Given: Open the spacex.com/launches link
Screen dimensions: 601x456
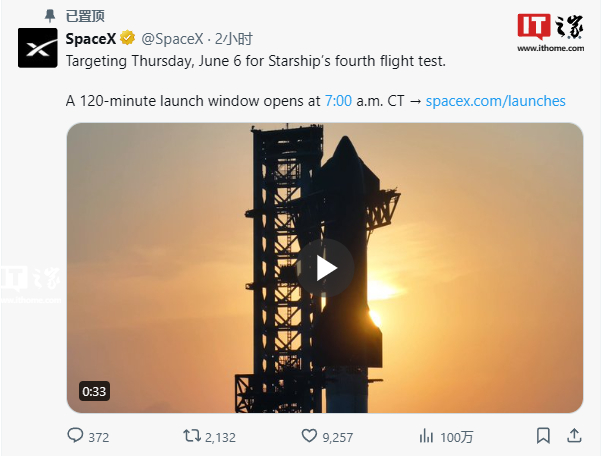Looking at the screenshot, I should (503, 101).
